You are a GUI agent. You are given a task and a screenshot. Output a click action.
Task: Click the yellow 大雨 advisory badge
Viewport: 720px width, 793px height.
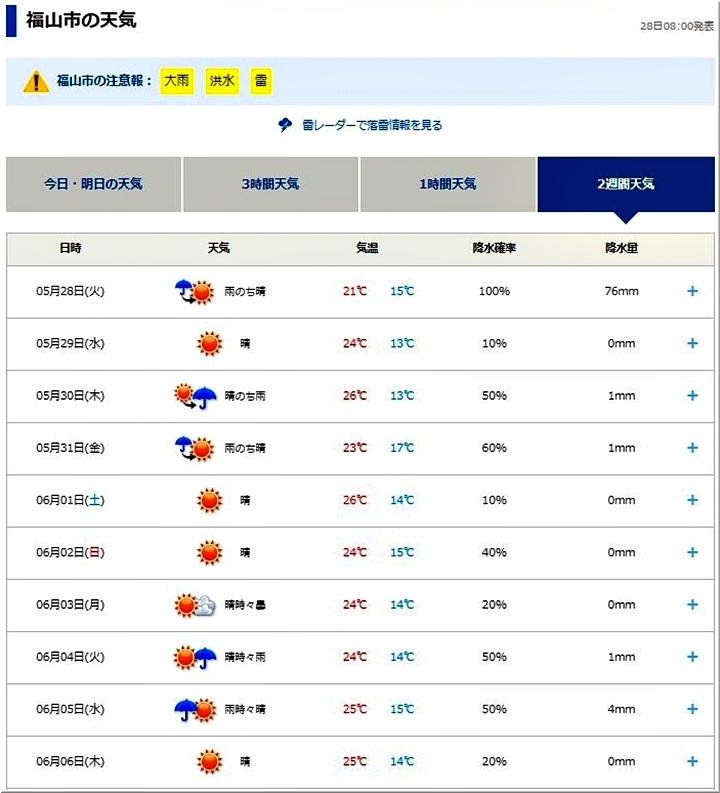pyautogui.click(x=176, y=81)
